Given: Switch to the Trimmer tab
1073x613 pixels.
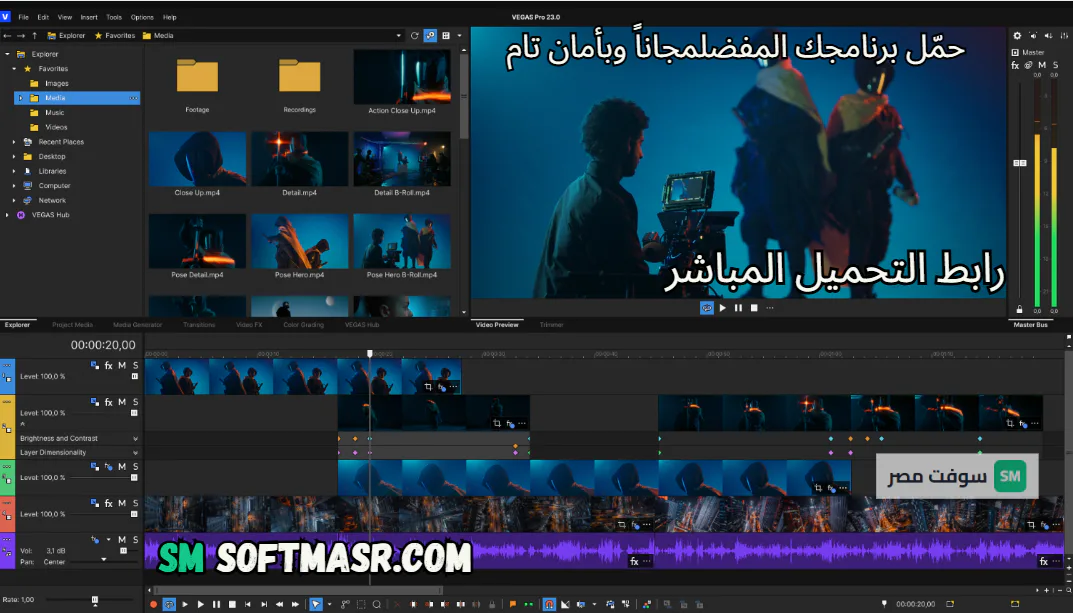Looking at the screenshot, I should coord(552,325).
